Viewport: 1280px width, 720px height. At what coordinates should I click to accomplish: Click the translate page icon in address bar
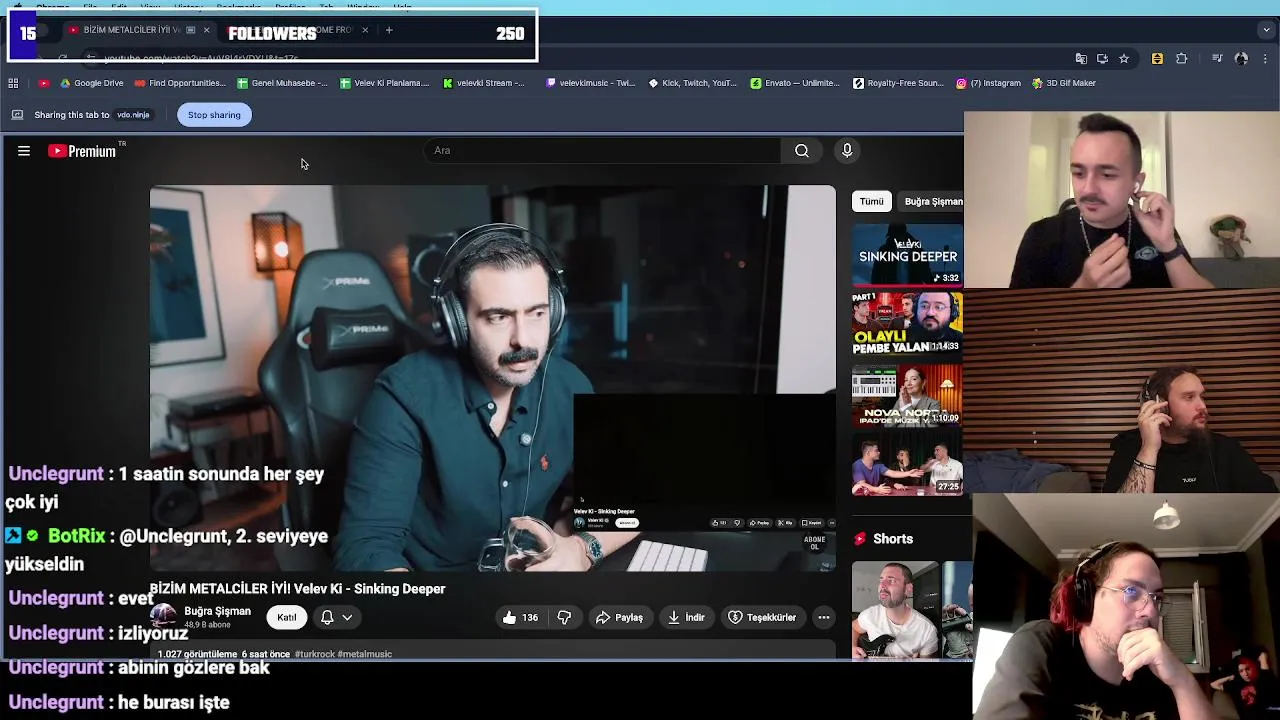point(1081,59)
